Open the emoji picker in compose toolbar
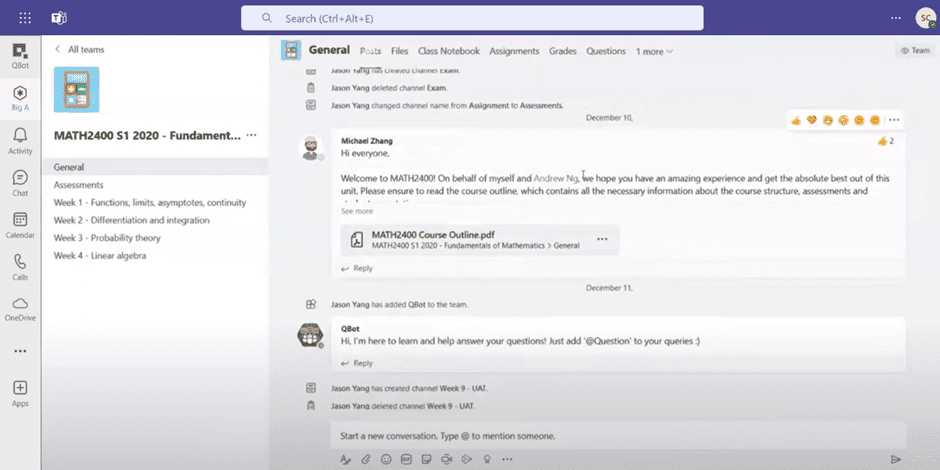Image resolution: width=940 pixels, height=470 pixels. 386,459
